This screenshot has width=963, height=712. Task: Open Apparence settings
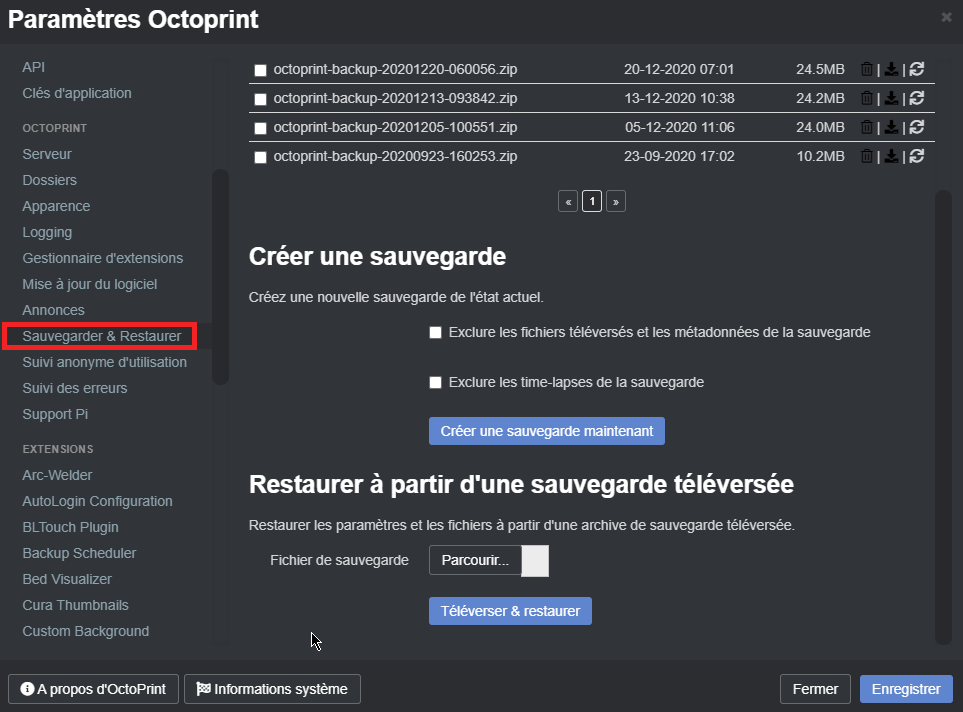tap(56, 206)
